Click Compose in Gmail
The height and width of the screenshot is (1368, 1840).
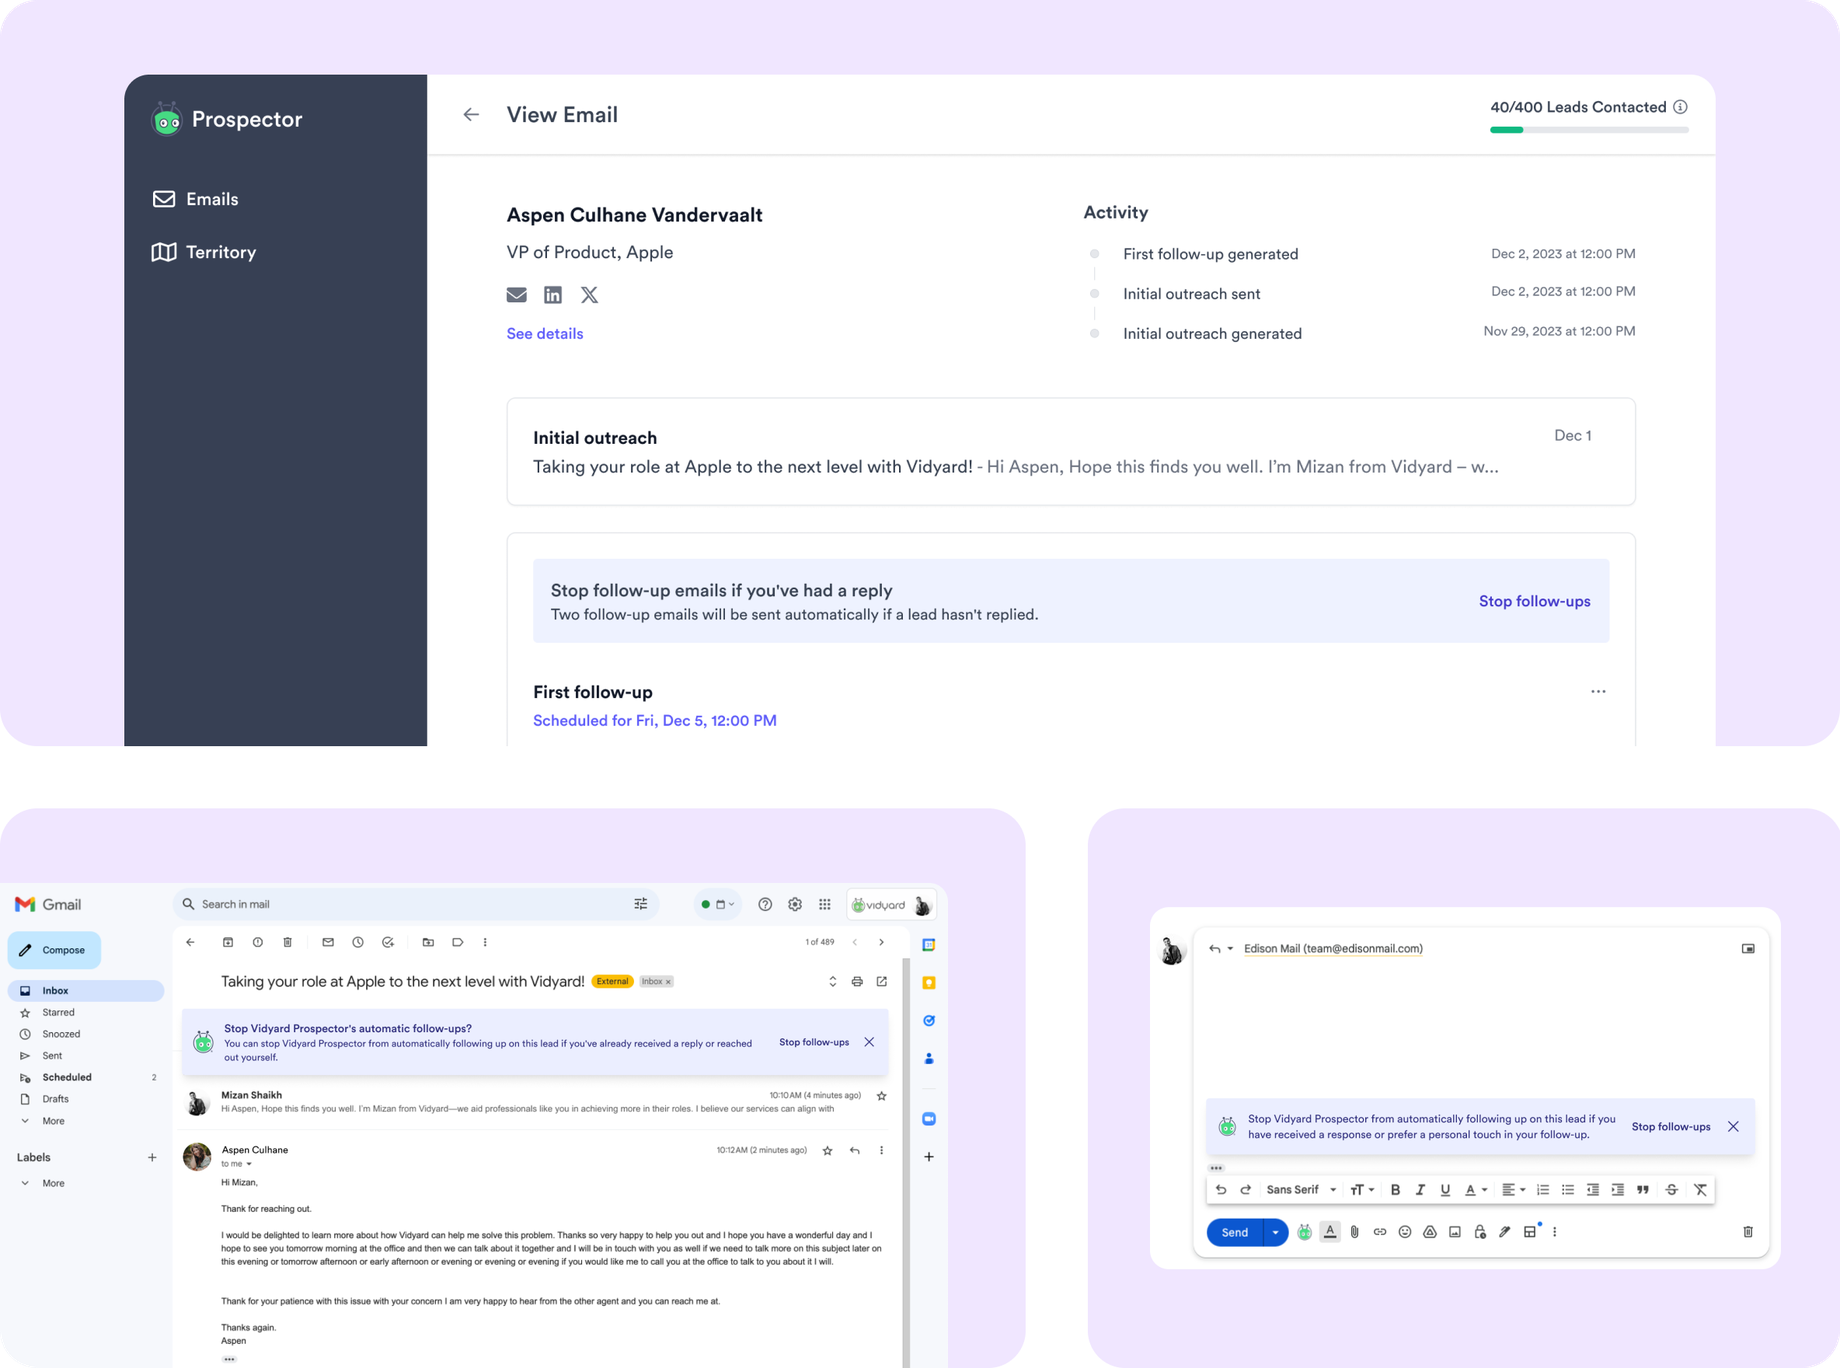pos(54,950)
